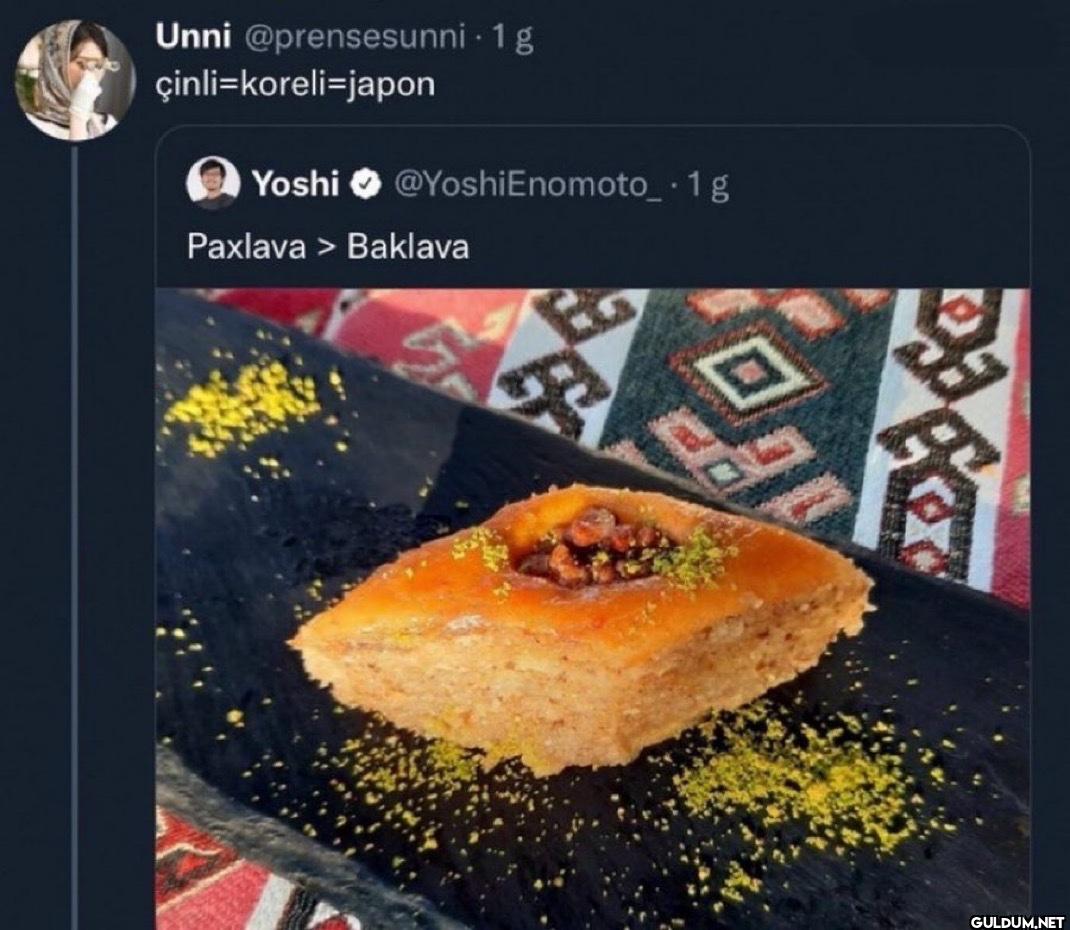The image size is (1070, 930).
Task: Open the @YoshiEnomoto_ handle link
Action: coord(529,184)
